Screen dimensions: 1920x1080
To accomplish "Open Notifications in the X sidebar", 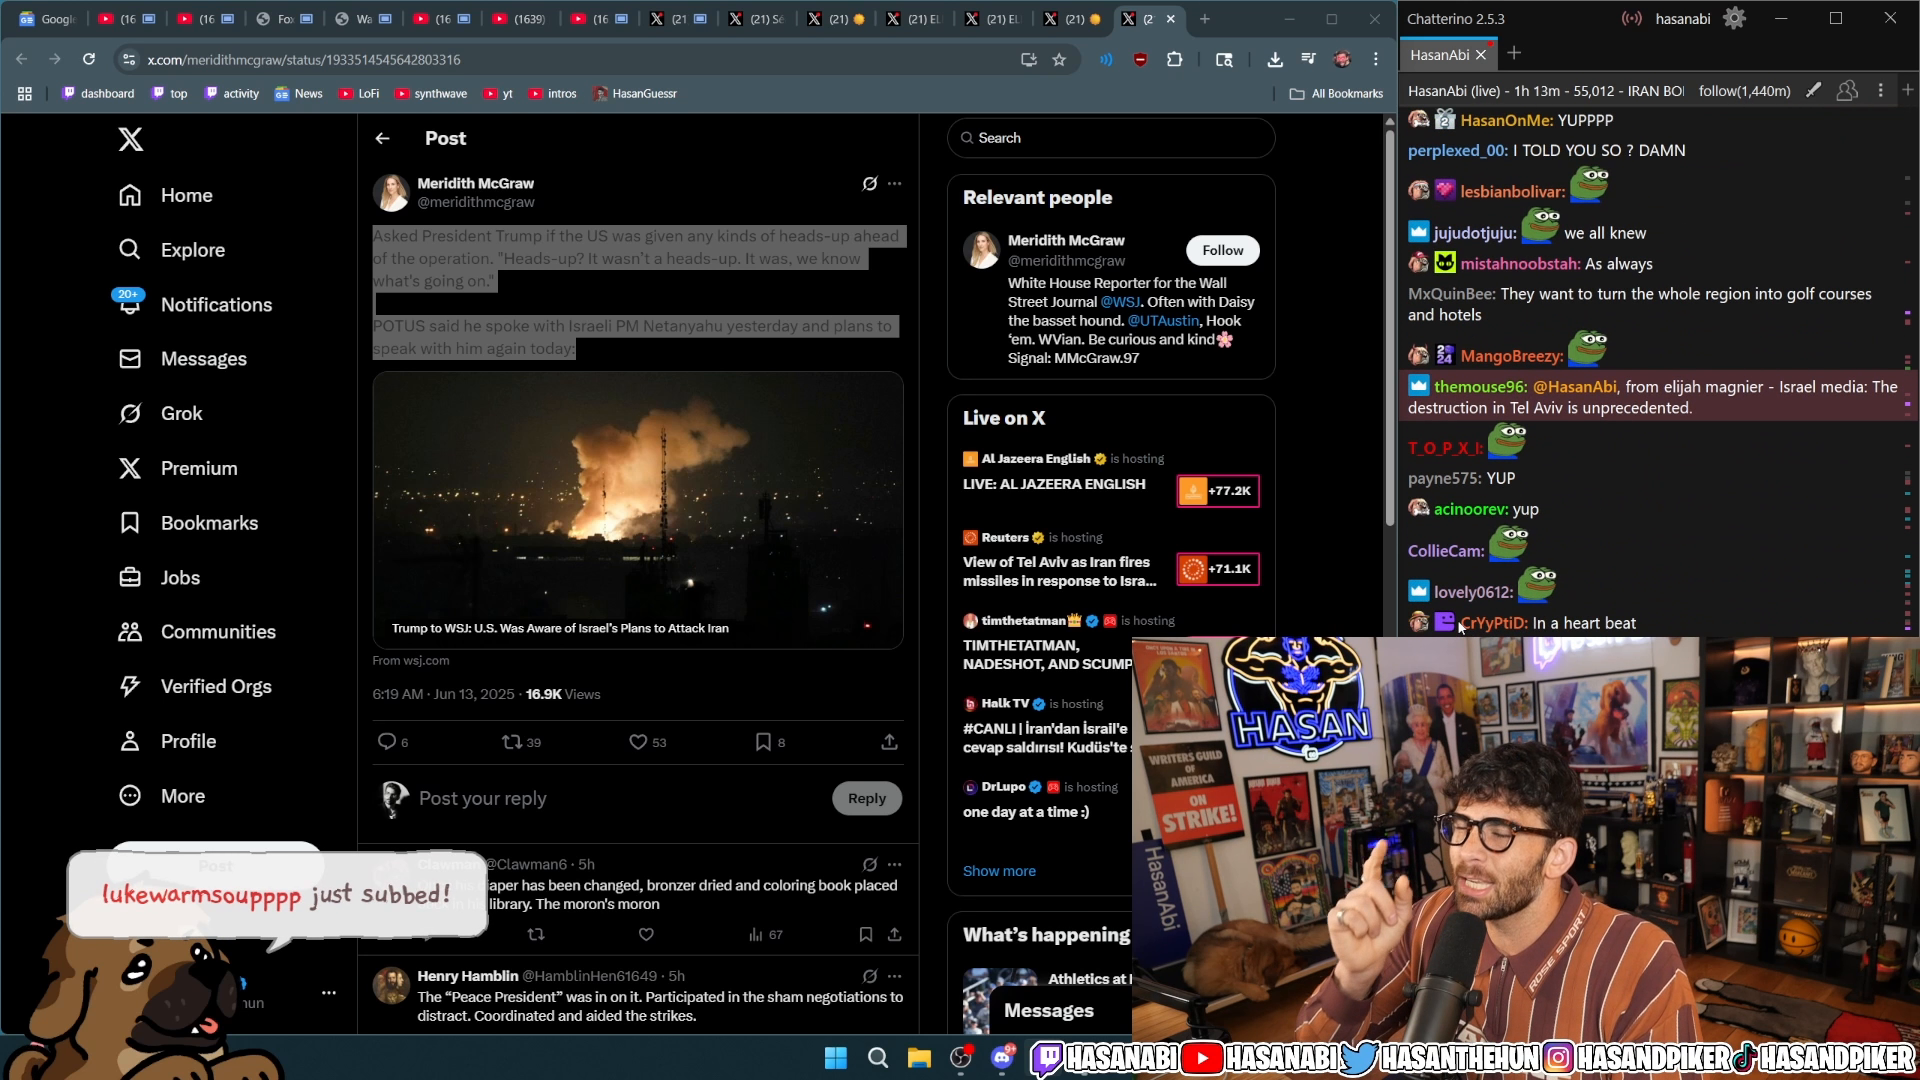I will tap(216, 304).
